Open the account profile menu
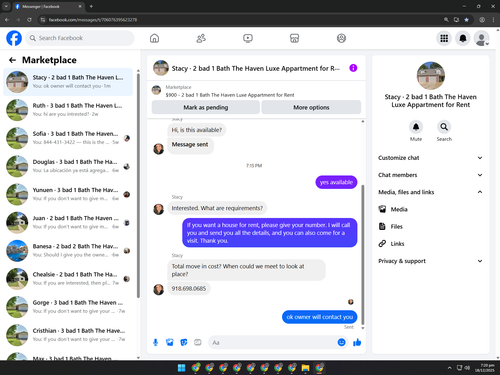Screen dimensions: 500x375 point(481,38)
